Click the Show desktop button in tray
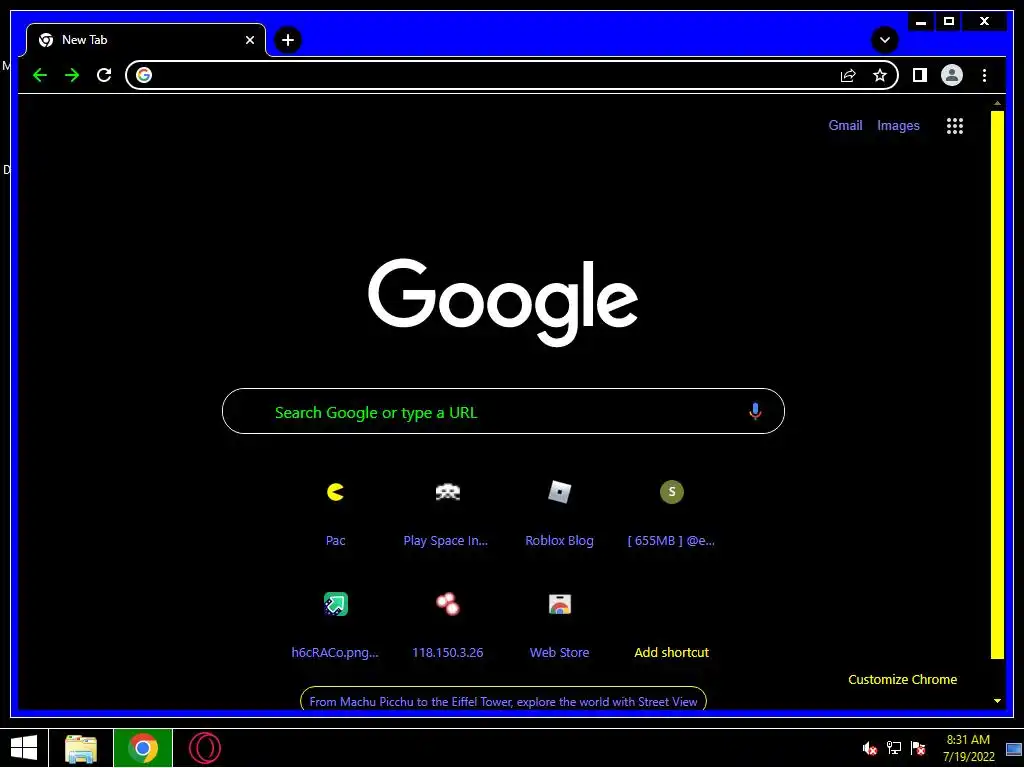The height and width of the screenshot is (768, 1024). click(x=1014, y=748)
